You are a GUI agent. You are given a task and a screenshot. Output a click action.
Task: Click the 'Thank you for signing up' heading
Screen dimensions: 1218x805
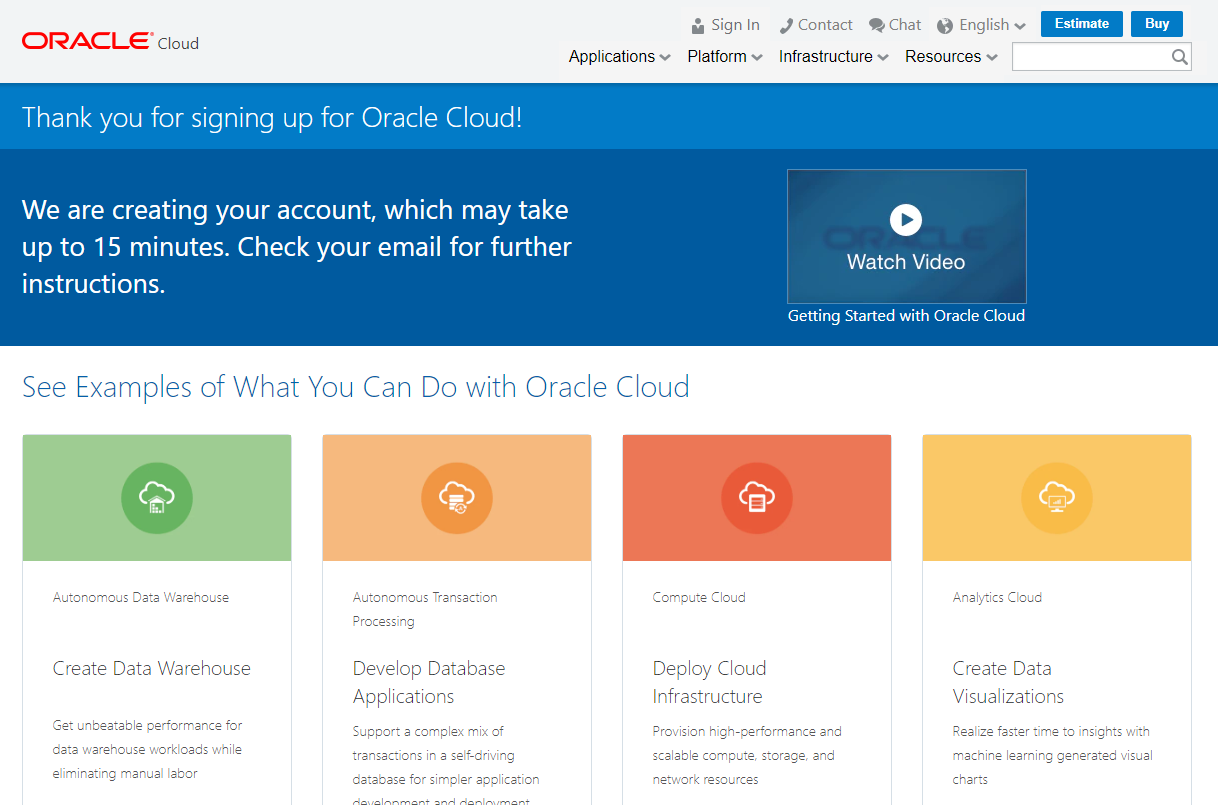272,118
